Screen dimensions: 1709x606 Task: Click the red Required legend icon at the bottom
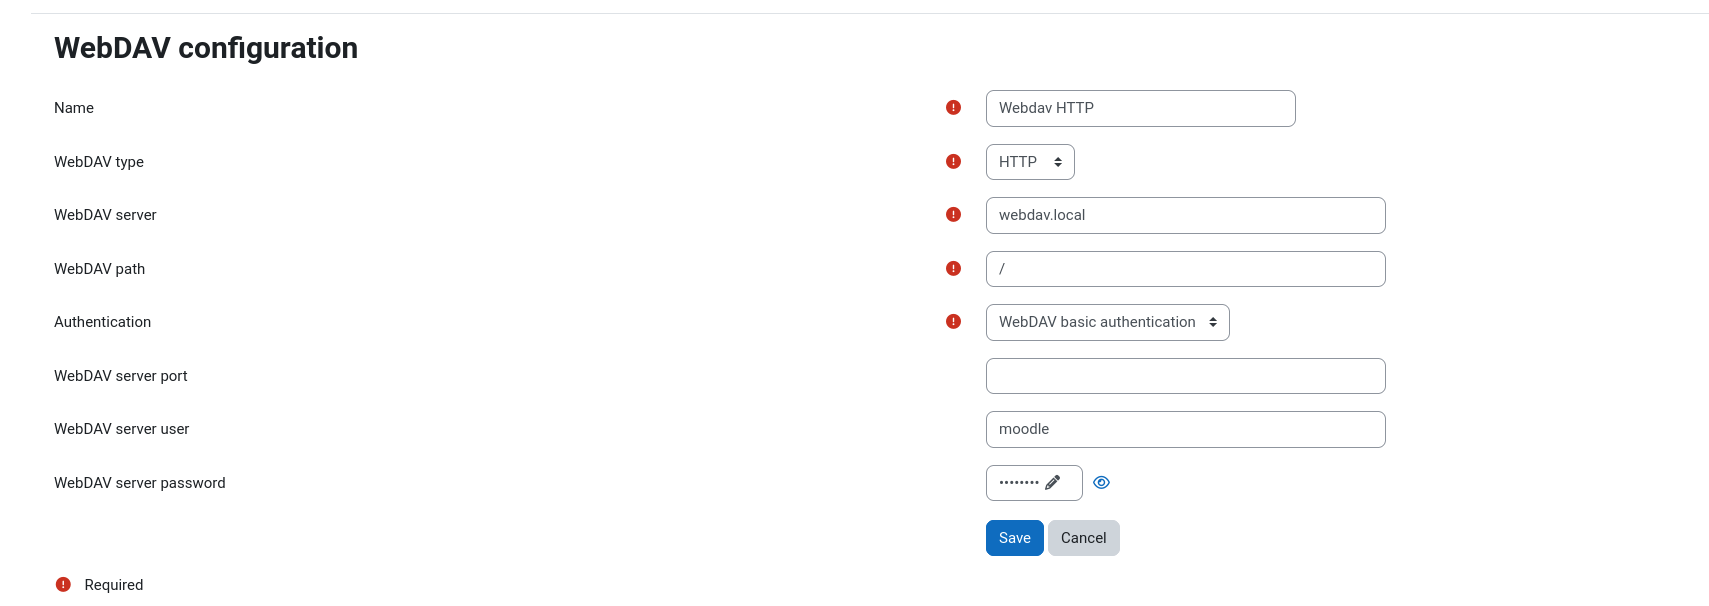click(x=63, y=585)
